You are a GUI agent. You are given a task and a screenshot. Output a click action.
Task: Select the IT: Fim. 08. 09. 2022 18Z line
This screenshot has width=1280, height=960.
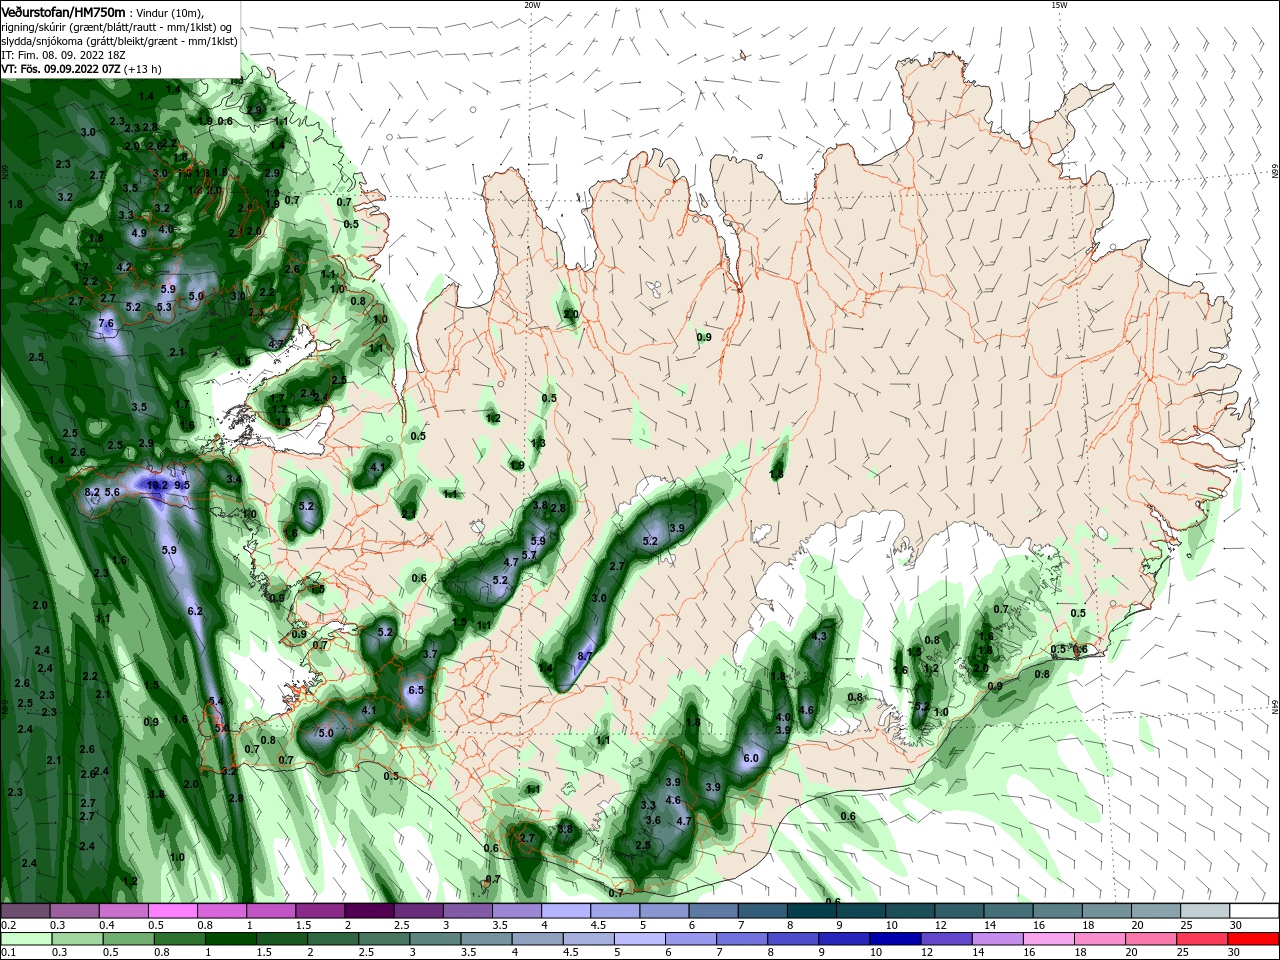64,55
